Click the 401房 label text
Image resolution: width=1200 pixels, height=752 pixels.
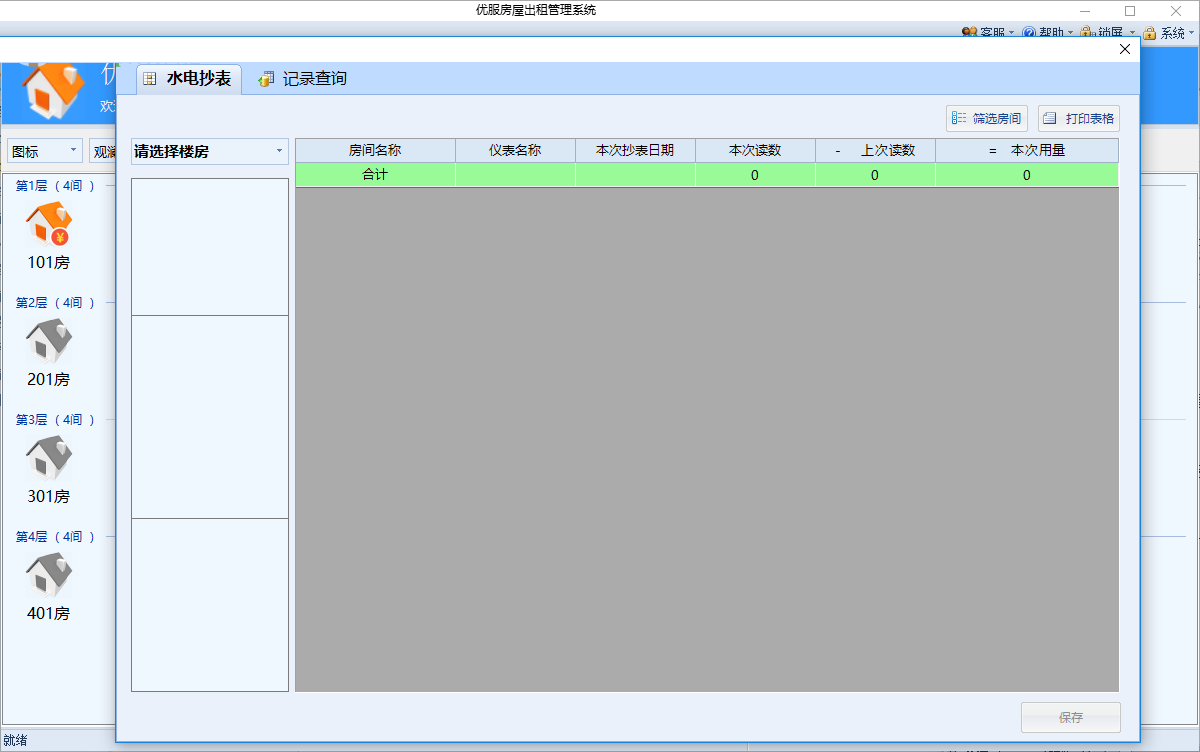(x=49, y=613)
